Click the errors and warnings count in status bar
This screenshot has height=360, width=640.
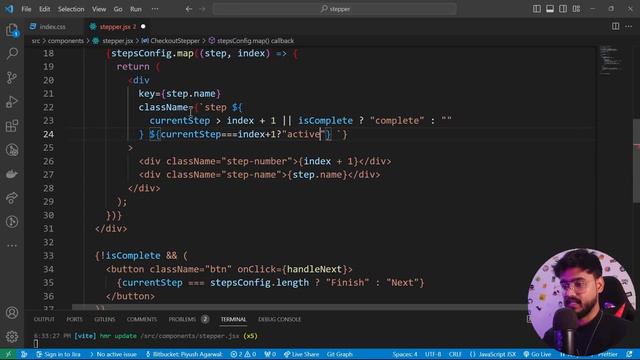(x=243, y=354)
